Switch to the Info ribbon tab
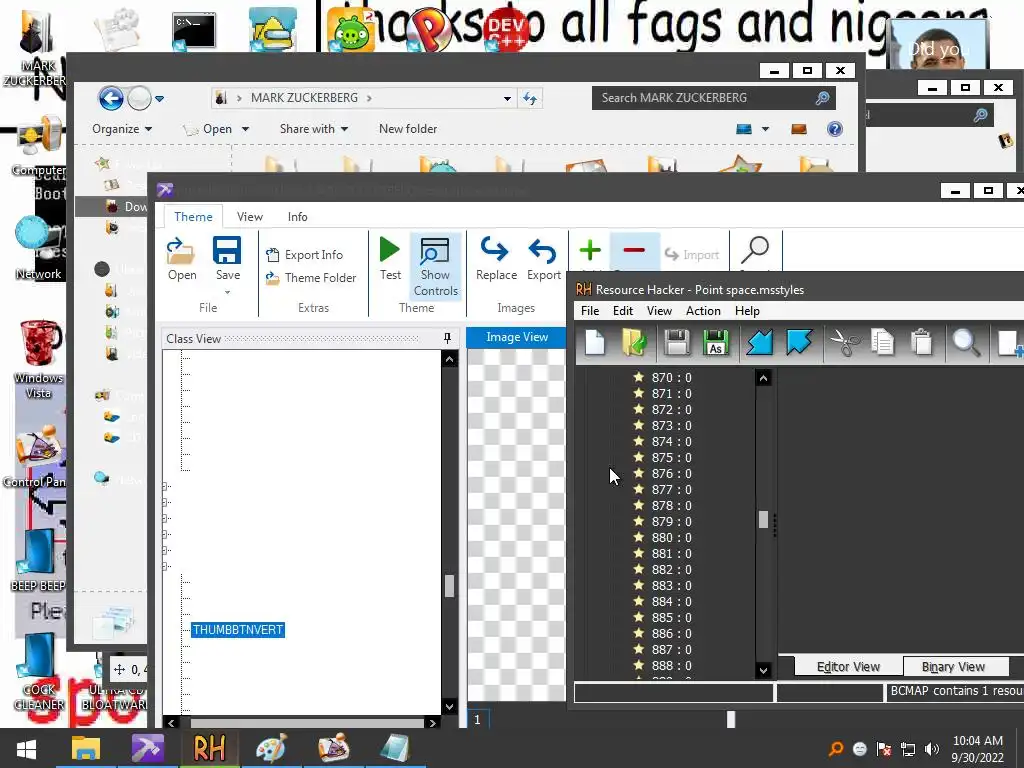Image resolution: width=1024 pixels, height=768 pixels. pyautogui.click(x=297, y=217)
